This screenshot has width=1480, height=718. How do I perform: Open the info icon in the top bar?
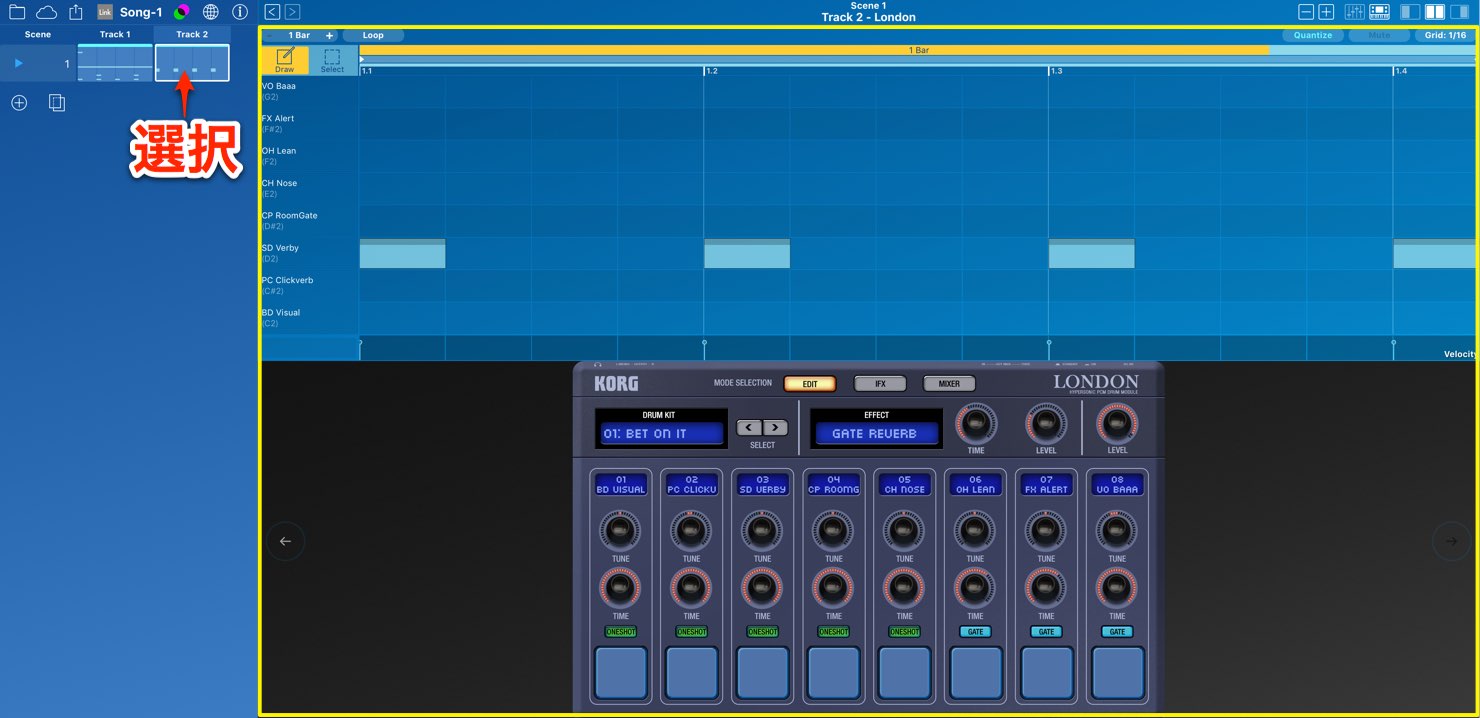click(240, 12)
